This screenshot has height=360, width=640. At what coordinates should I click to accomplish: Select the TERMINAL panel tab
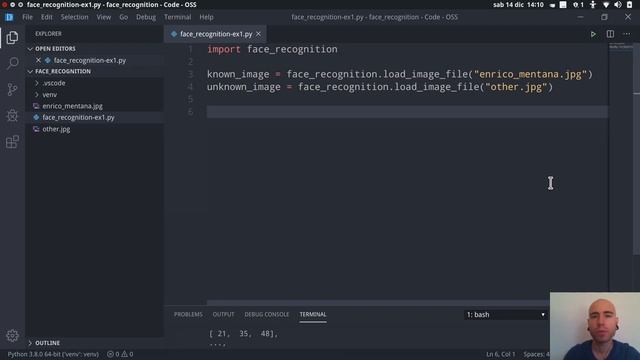coord(313,314)
